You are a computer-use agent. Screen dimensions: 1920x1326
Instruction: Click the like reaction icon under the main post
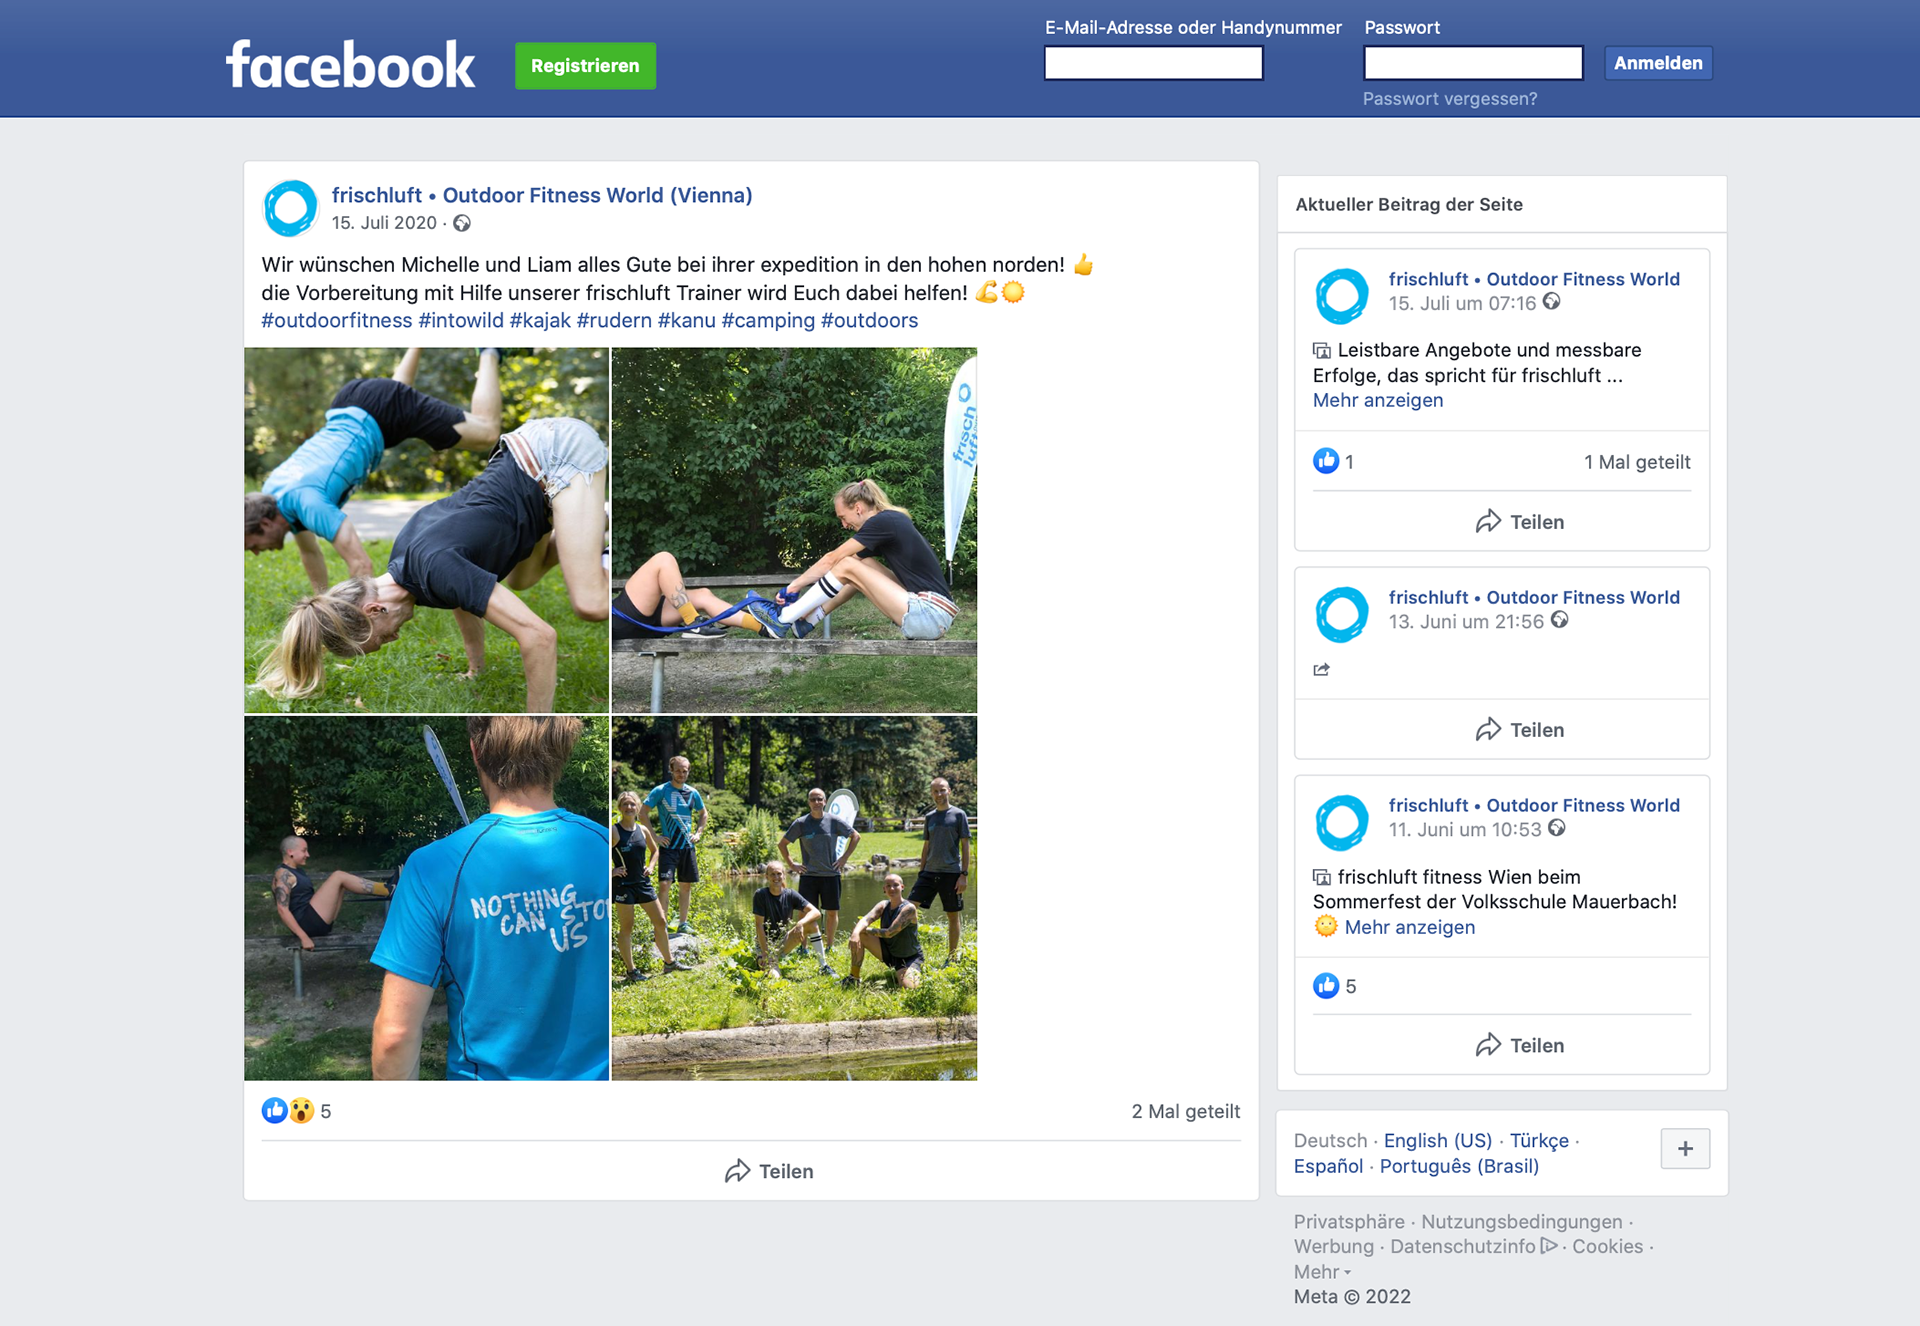[274, 1110]
